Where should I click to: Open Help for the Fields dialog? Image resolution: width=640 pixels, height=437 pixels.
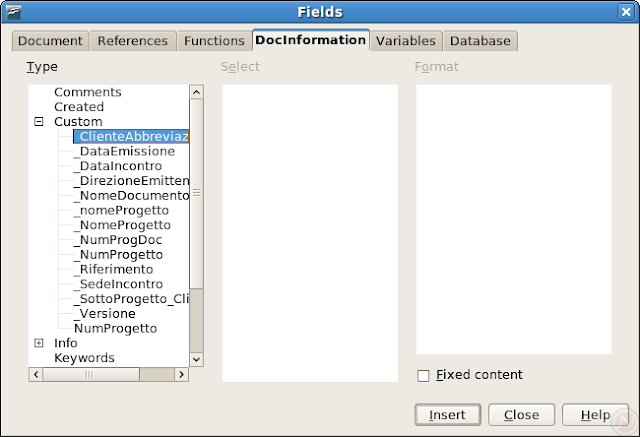pos(595,414)
